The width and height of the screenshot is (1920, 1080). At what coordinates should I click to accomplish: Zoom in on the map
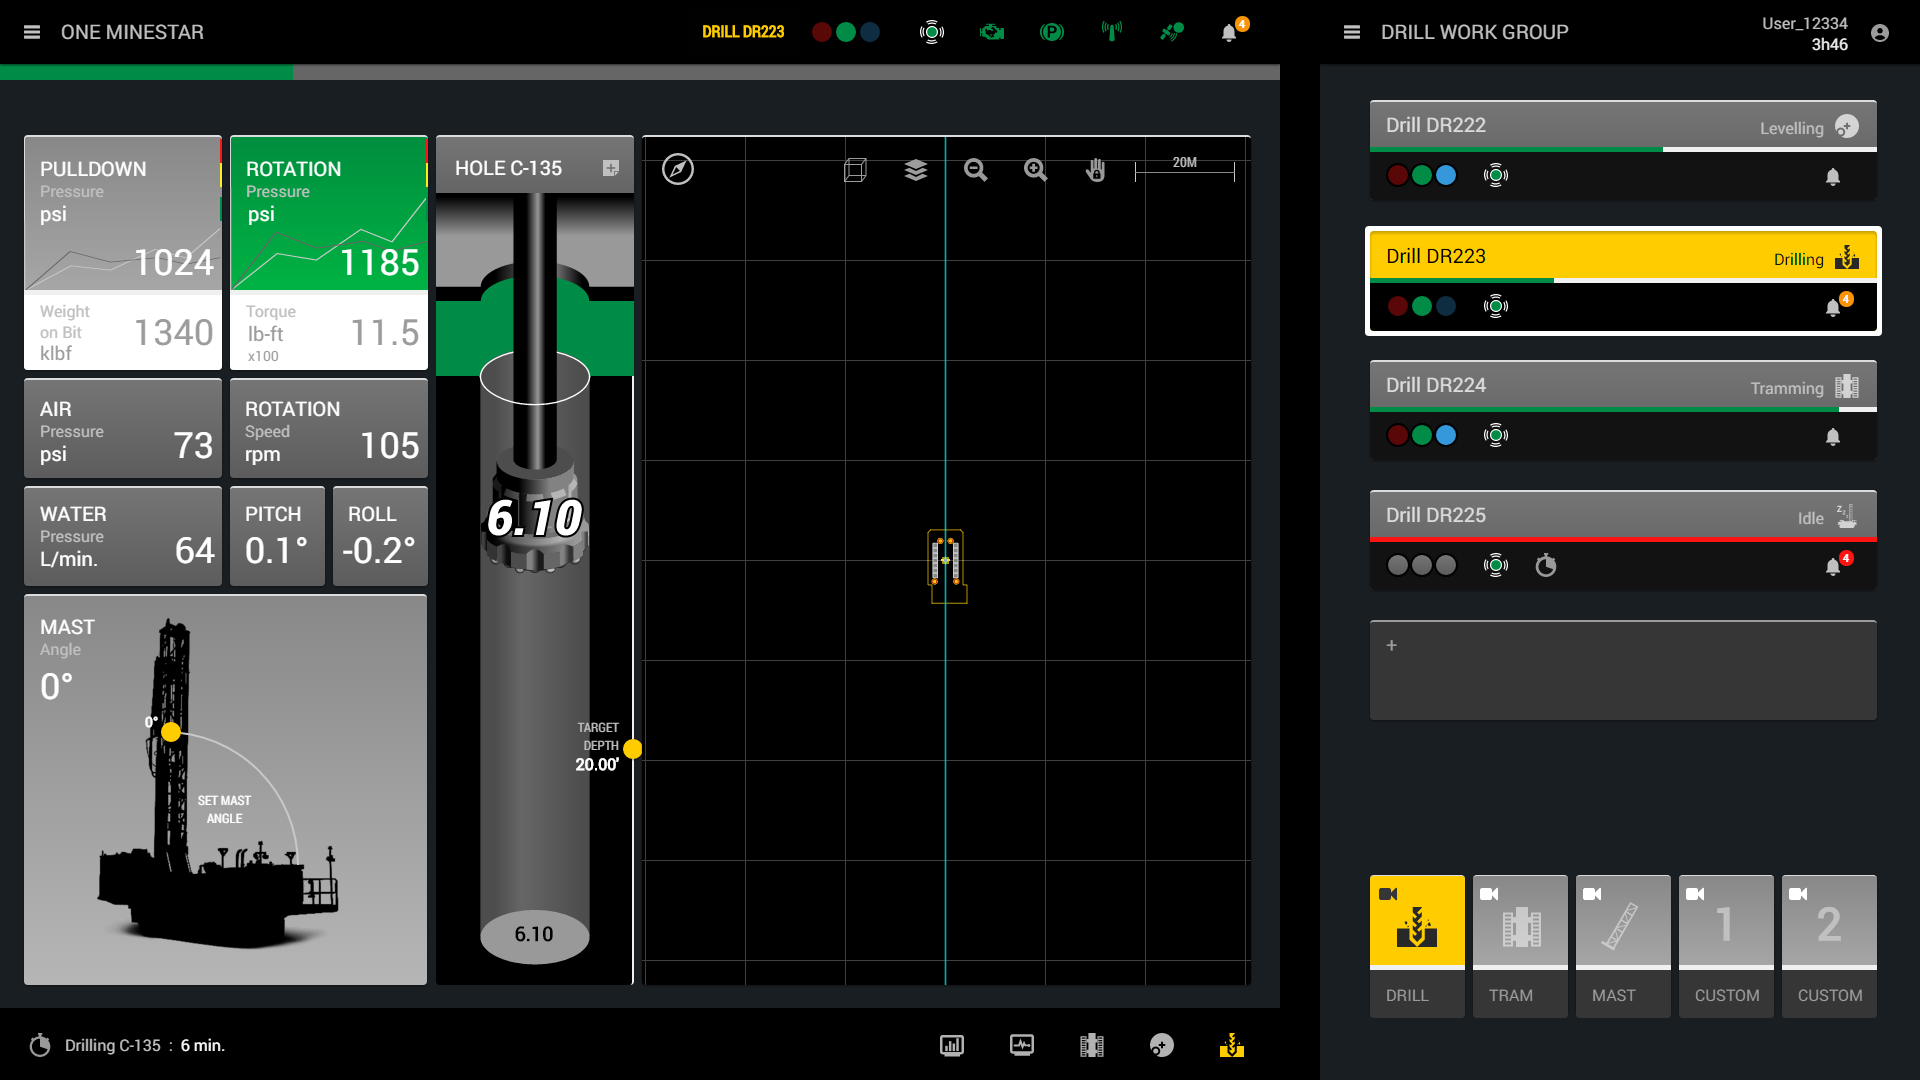pyautogui.click(x=1035, y=170)
